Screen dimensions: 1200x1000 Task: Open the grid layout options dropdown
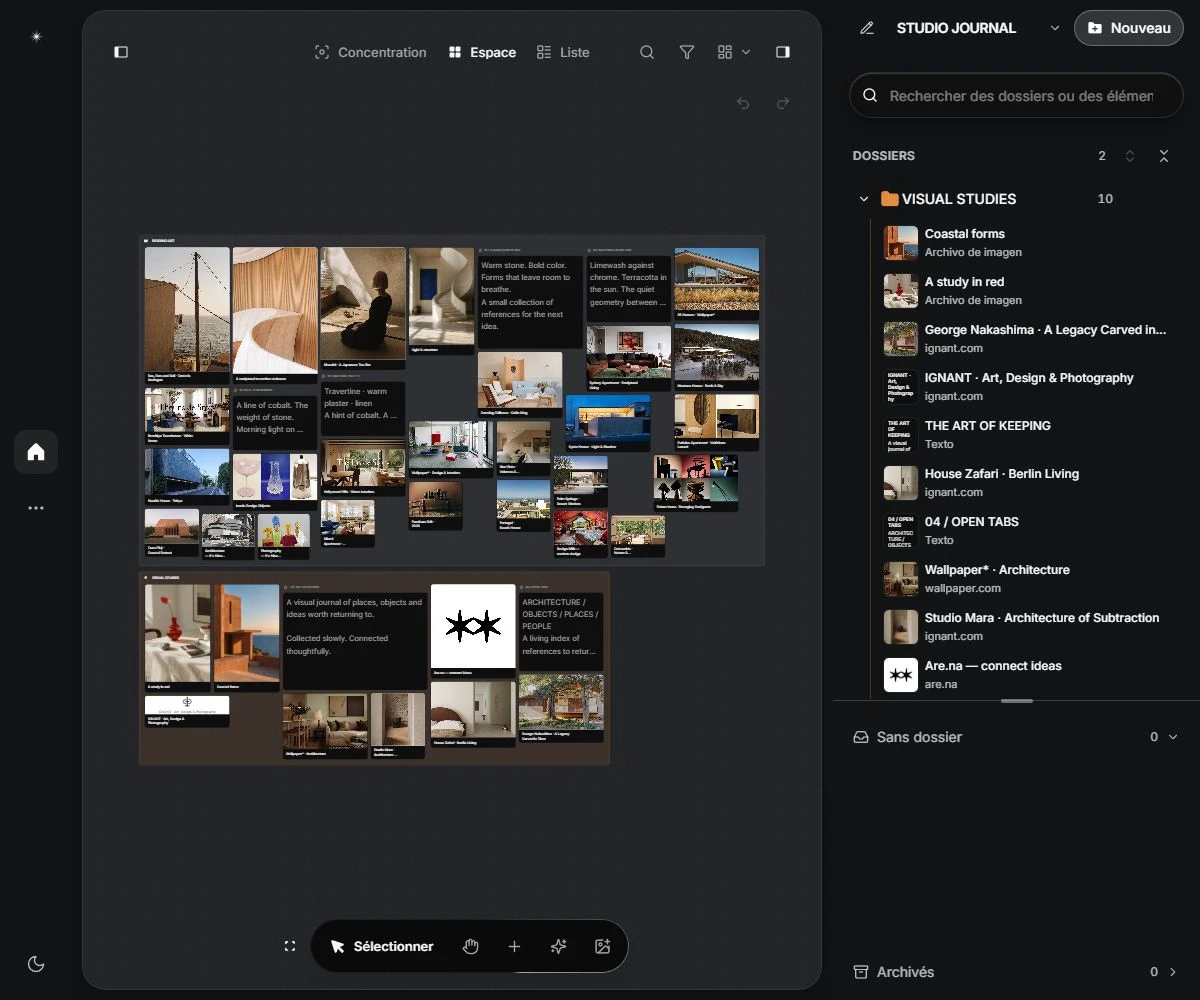[x=734, y=52]
